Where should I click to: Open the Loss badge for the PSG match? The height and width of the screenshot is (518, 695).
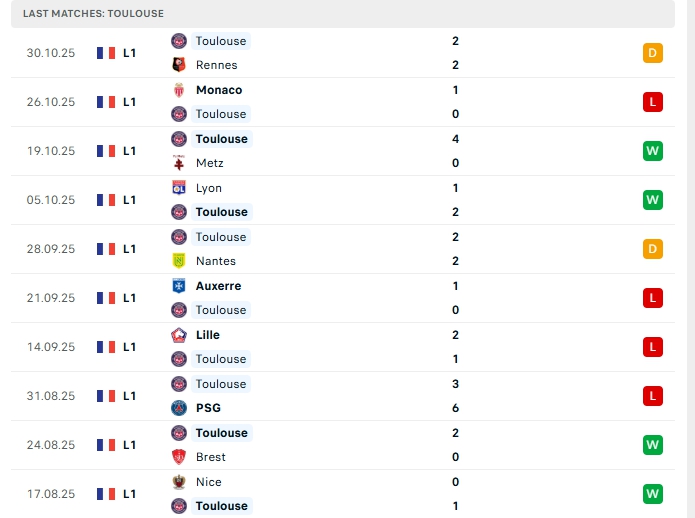(x=653, y=396)
